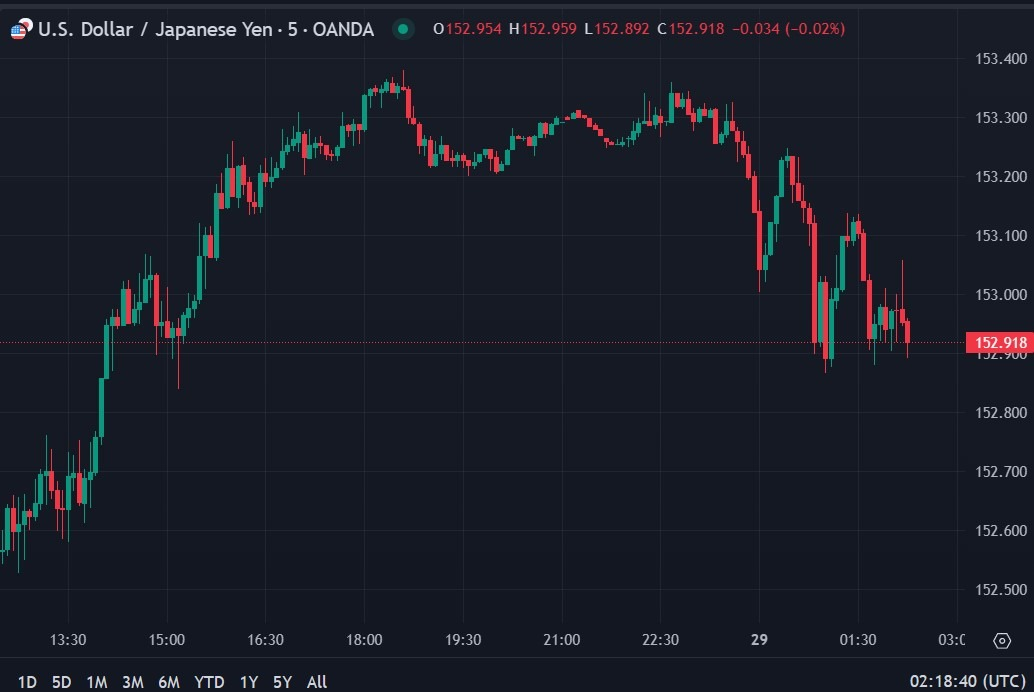
Task: Choose the YTD range option
Action: (x=209, y=681)
